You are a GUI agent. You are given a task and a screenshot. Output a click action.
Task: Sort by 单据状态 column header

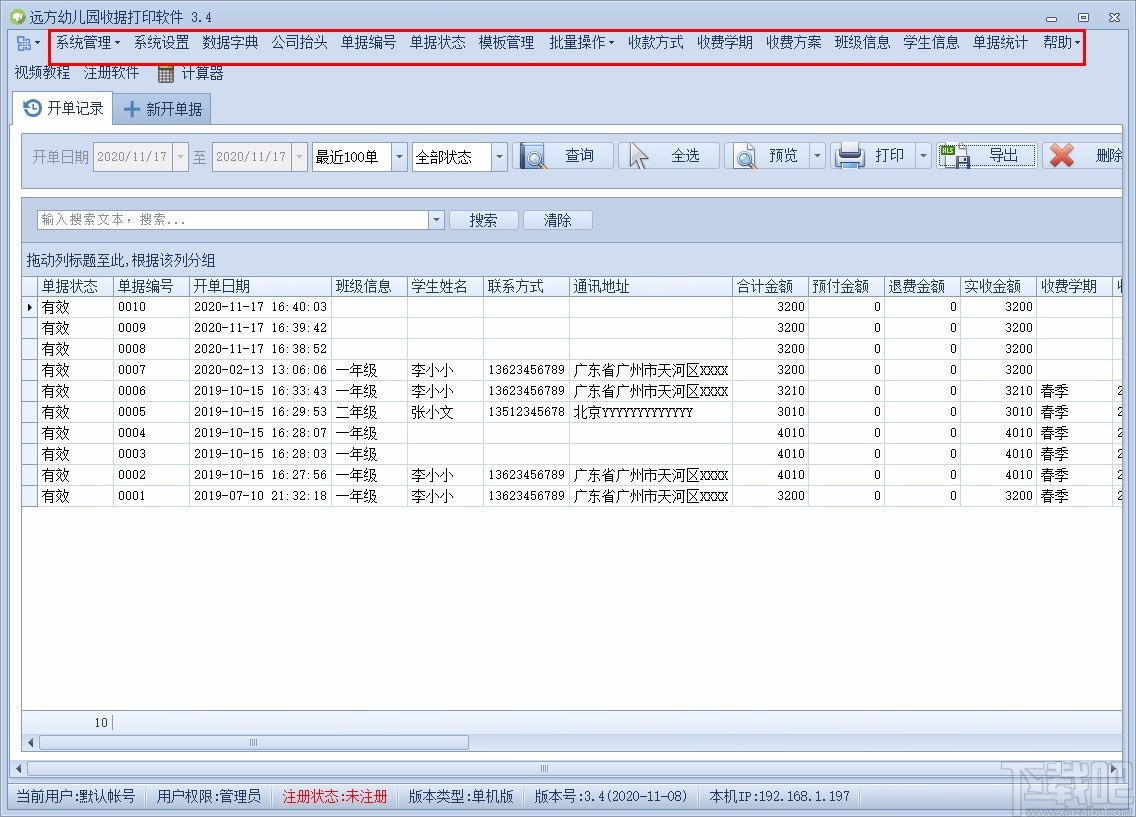[75, 286]
